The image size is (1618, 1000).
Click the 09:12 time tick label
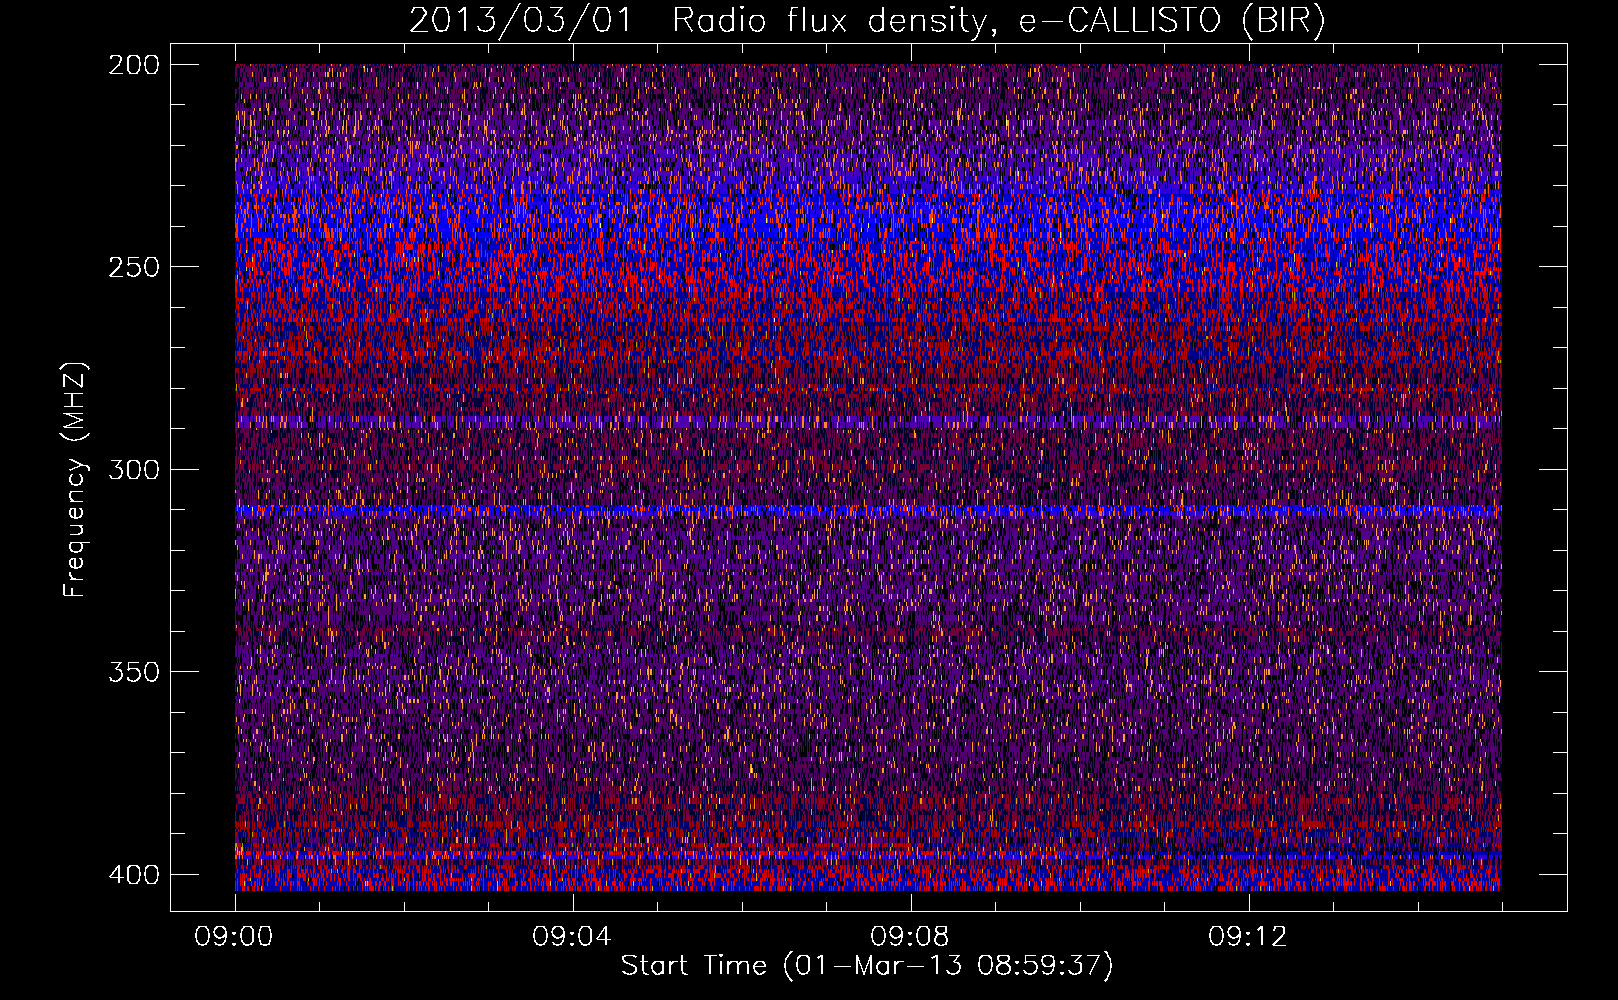(1248, 937)
